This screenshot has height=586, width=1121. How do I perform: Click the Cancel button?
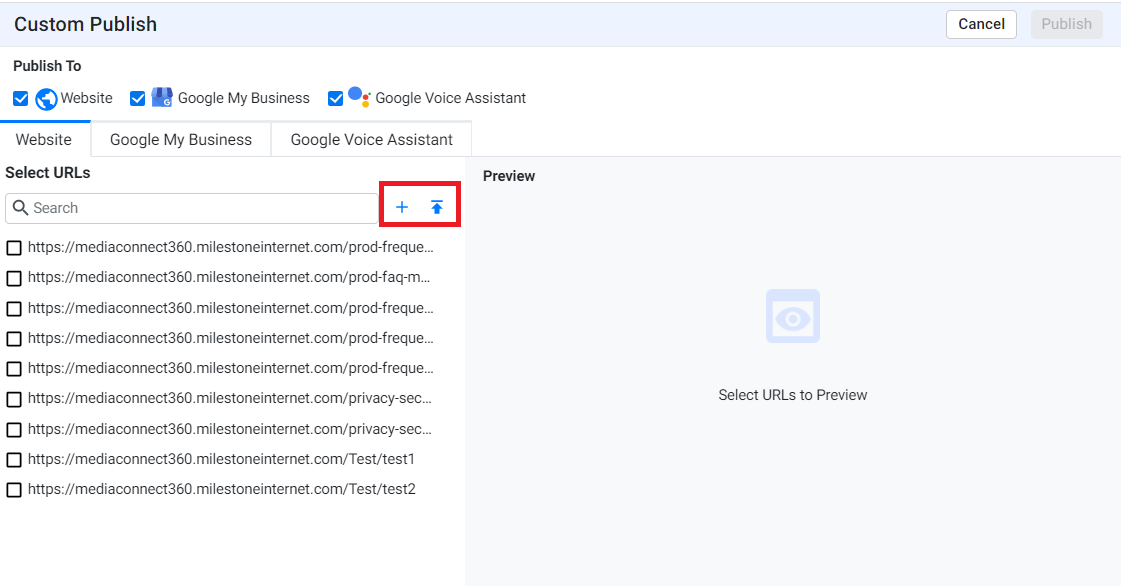981,24
